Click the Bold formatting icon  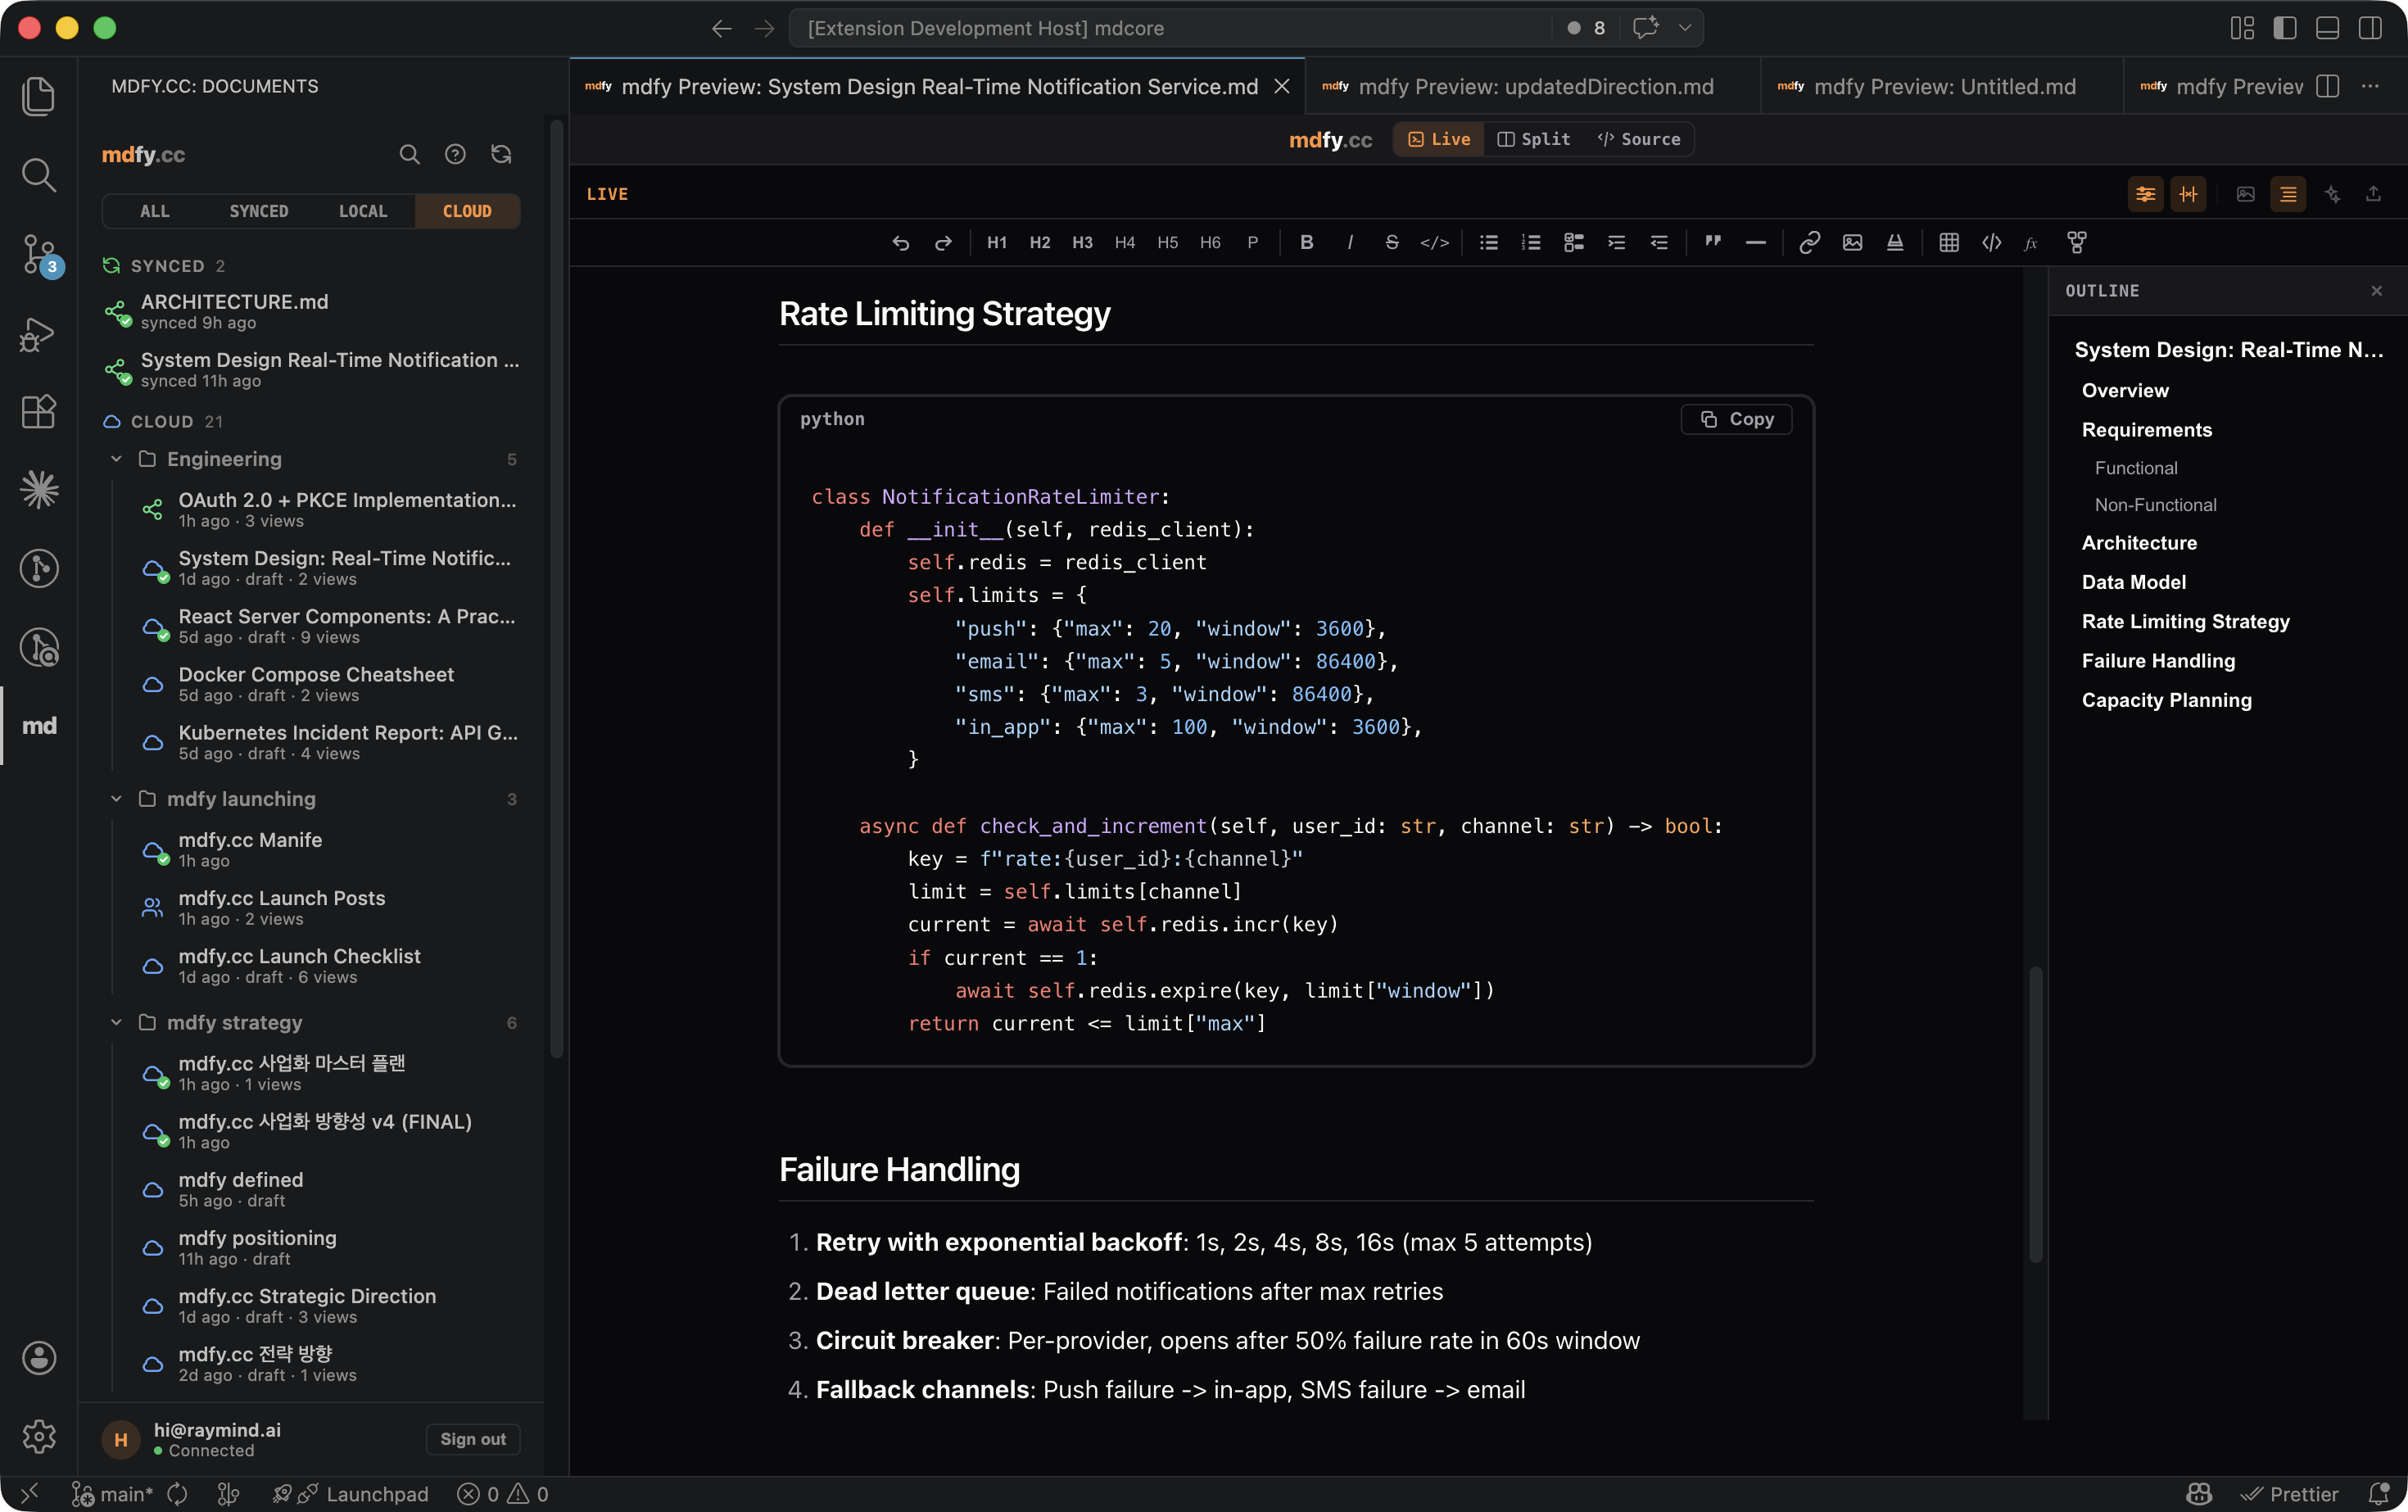point(1306,242)
